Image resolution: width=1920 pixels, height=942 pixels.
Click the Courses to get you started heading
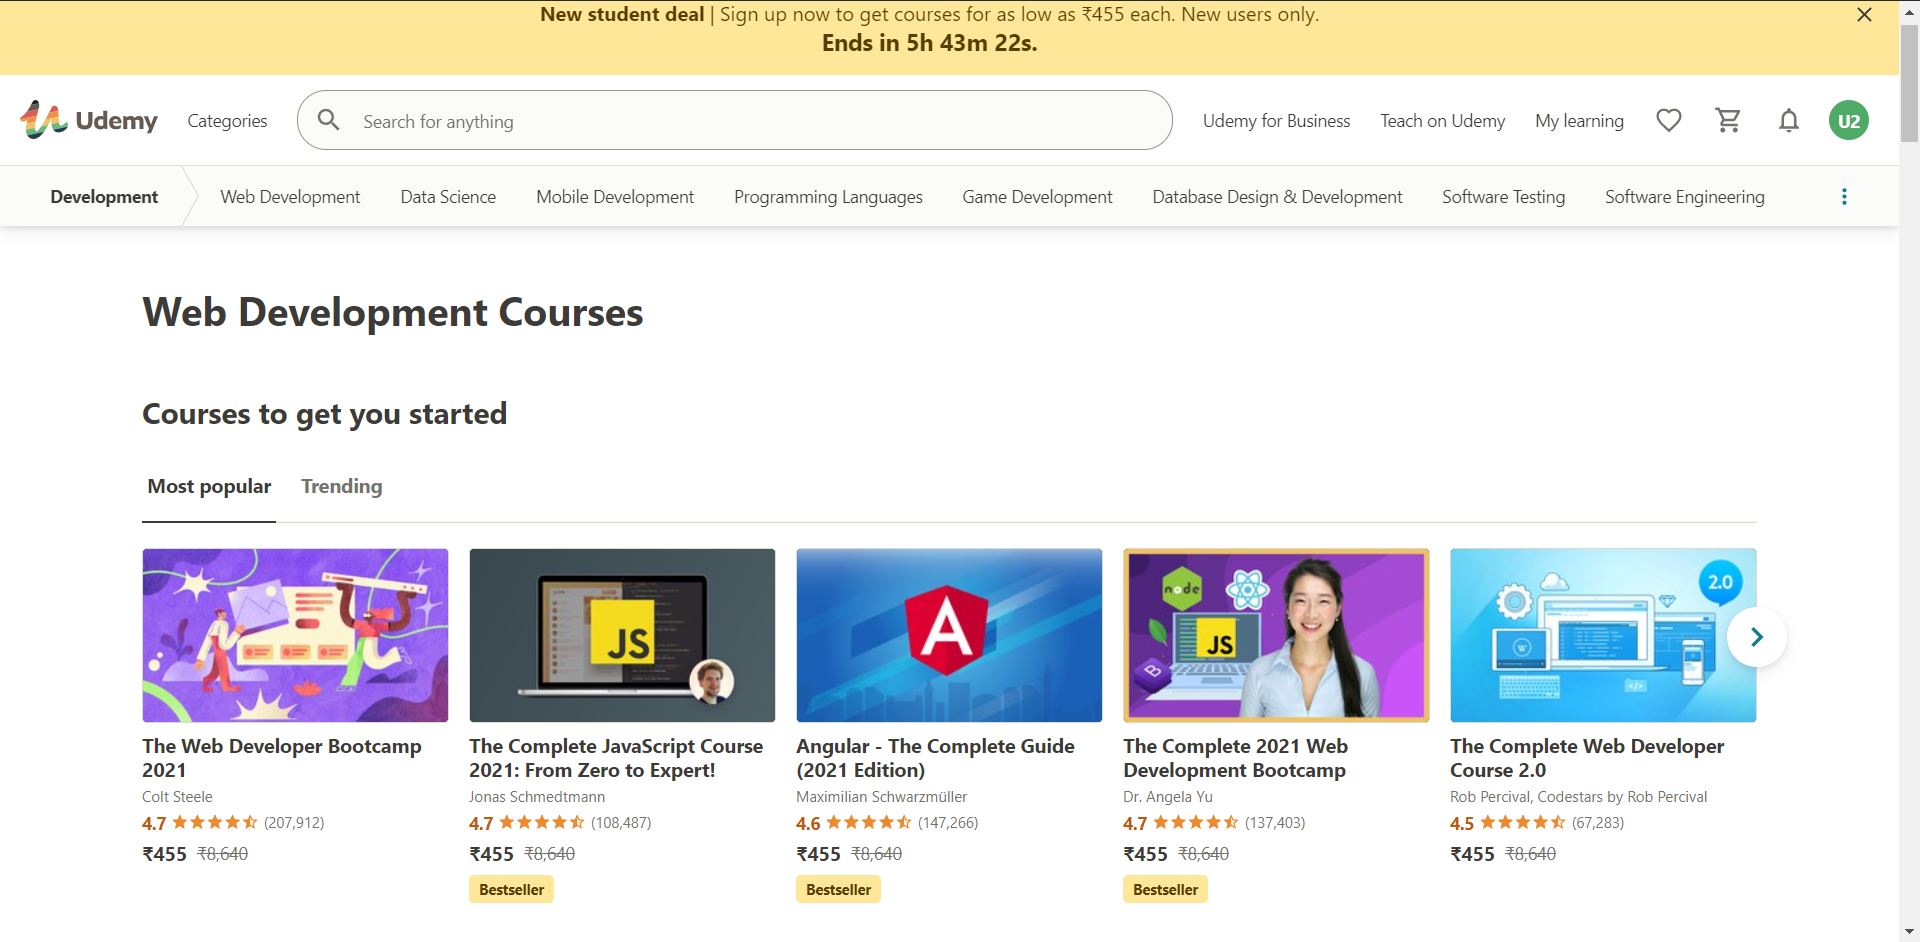(x=324, y=414)
